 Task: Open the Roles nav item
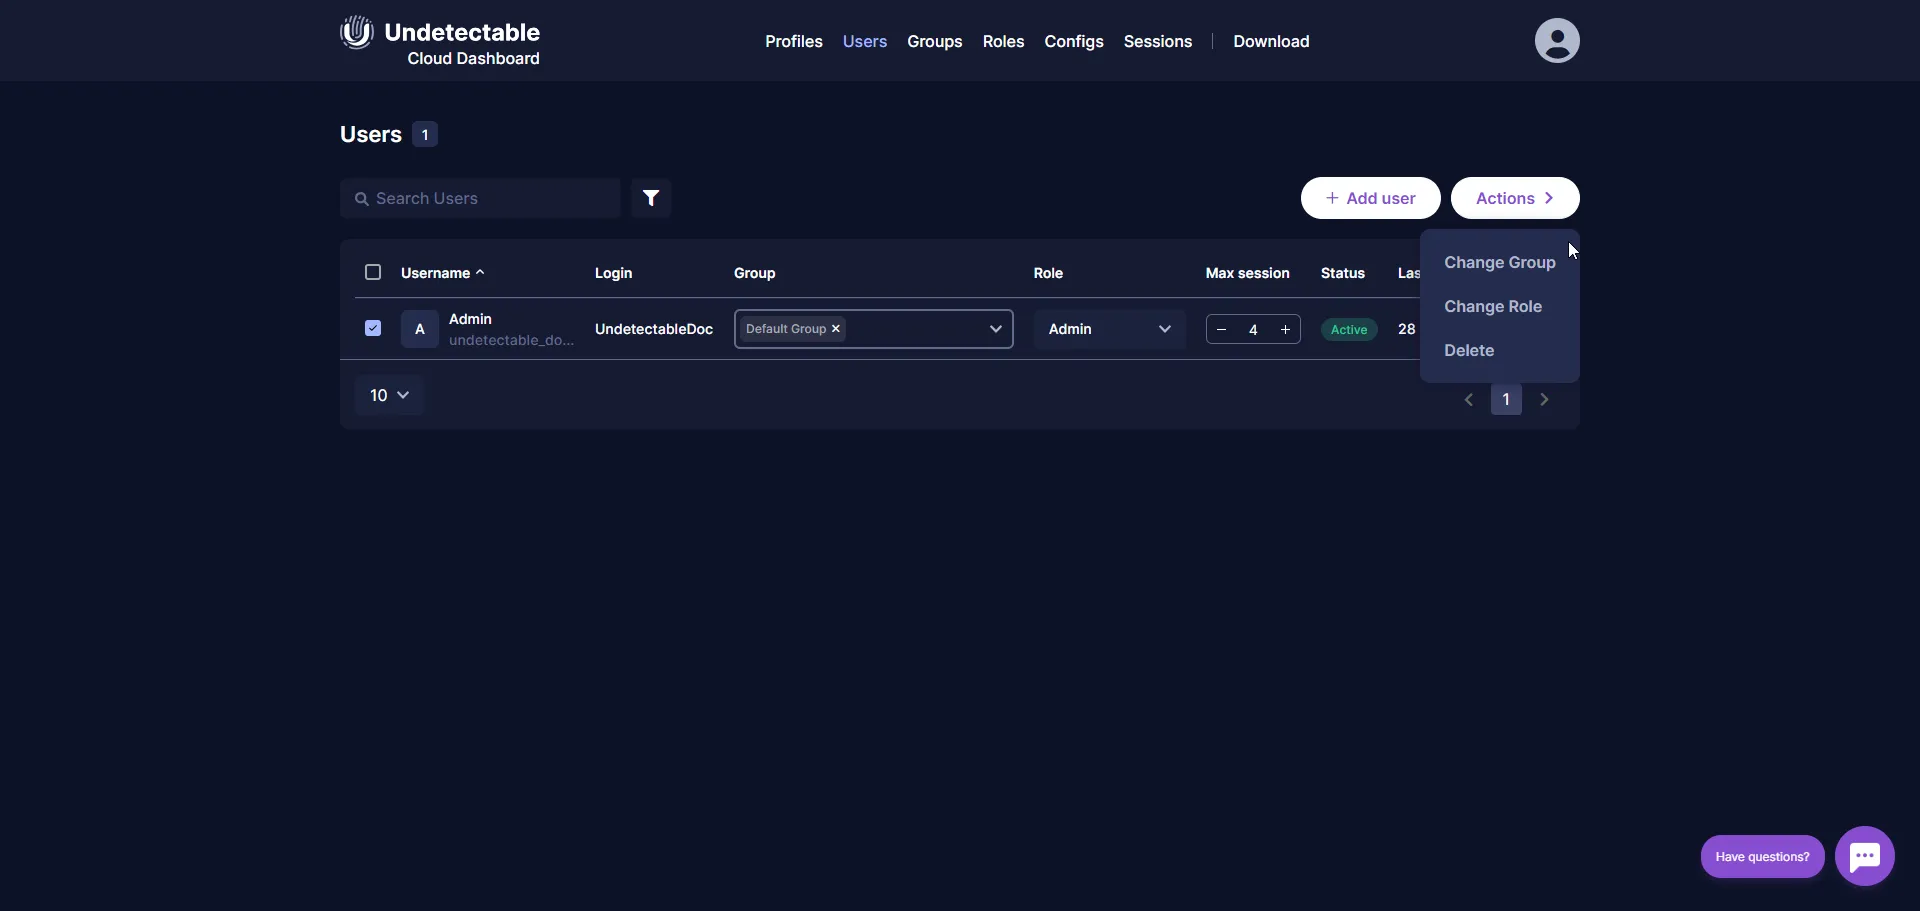[x=1003, y=41]
